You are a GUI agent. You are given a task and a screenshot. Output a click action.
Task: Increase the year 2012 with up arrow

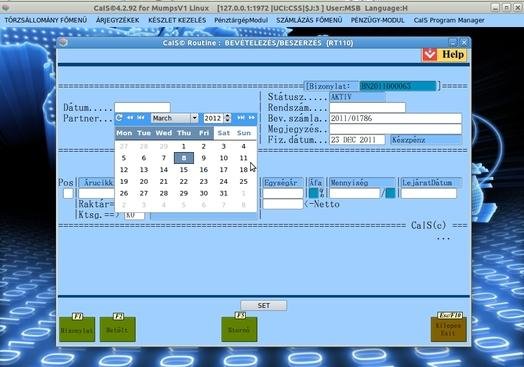click(x=228, y=116)
